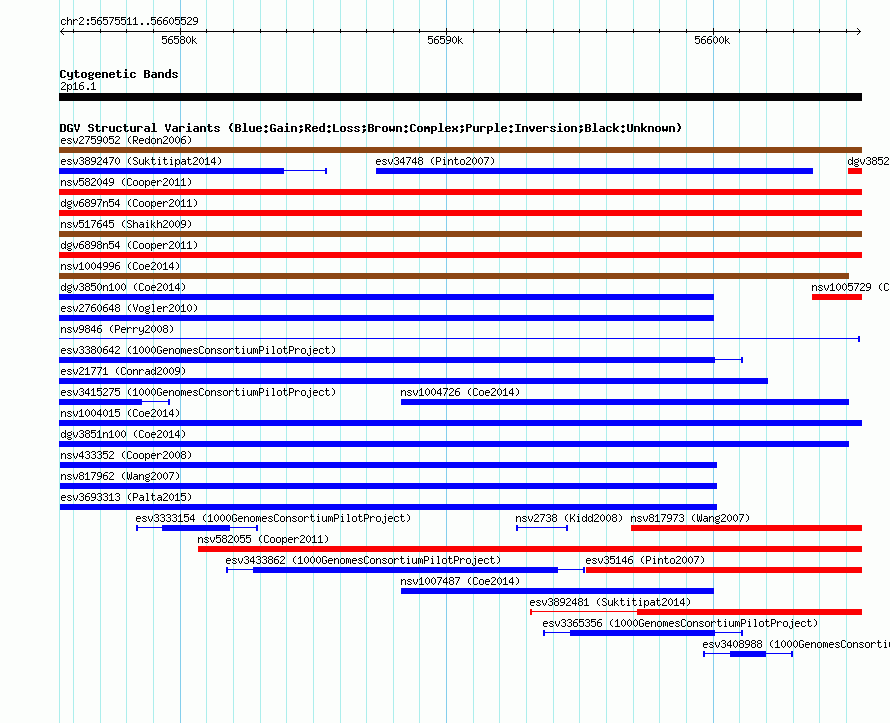Screen dimensions: 890x723
Task: Click the esv3365356 variant label
Action: tap(680, 623)
